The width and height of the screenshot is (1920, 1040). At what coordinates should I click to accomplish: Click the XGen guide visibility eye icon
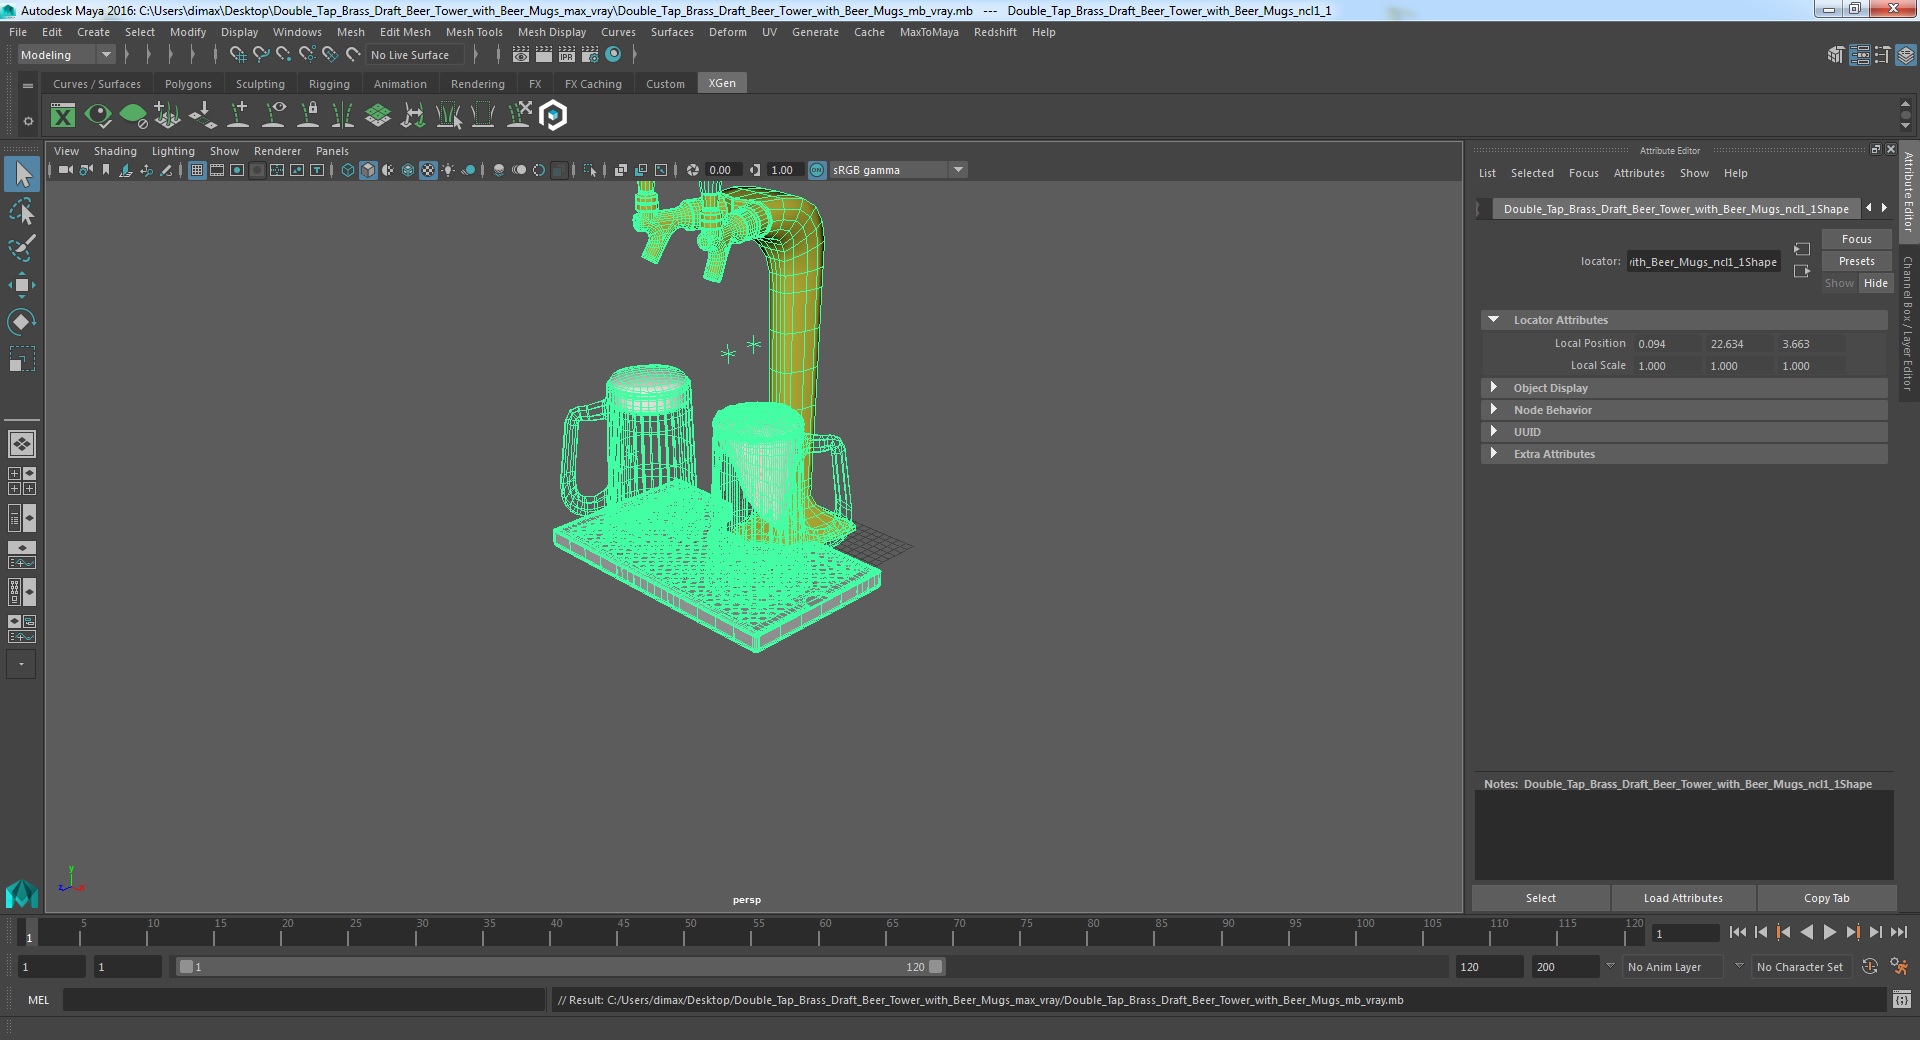274,116
